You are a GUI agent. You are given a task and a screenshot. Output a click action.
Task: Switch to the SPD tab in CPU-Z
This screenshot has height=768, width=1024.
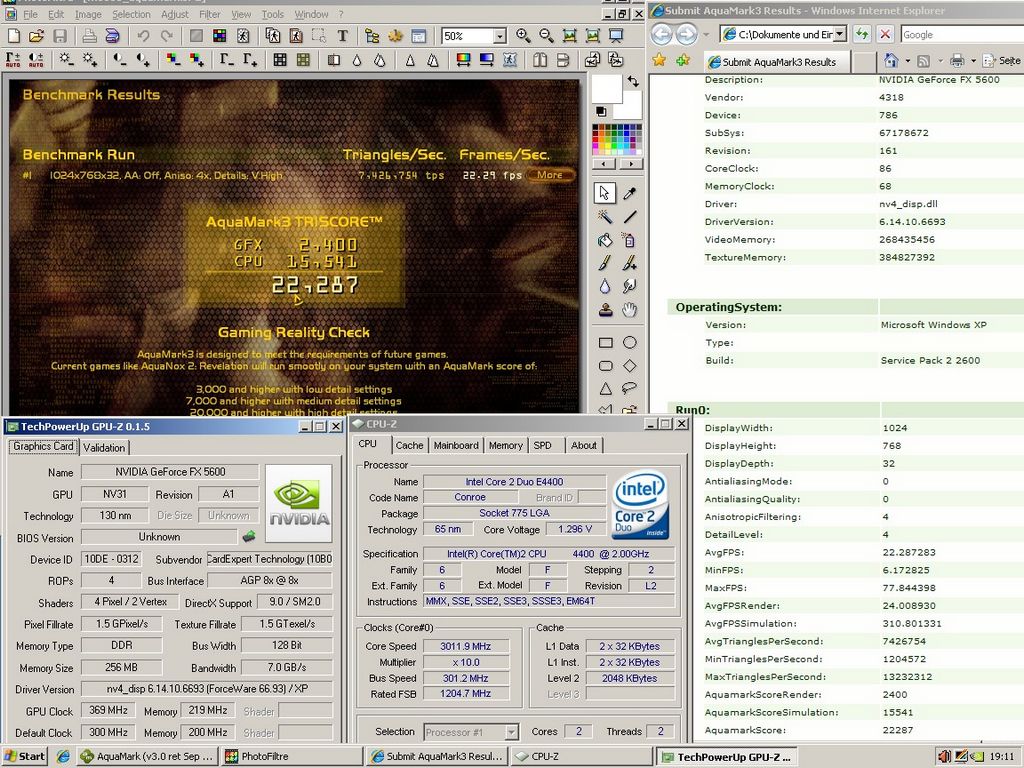(x=543, y=445)
